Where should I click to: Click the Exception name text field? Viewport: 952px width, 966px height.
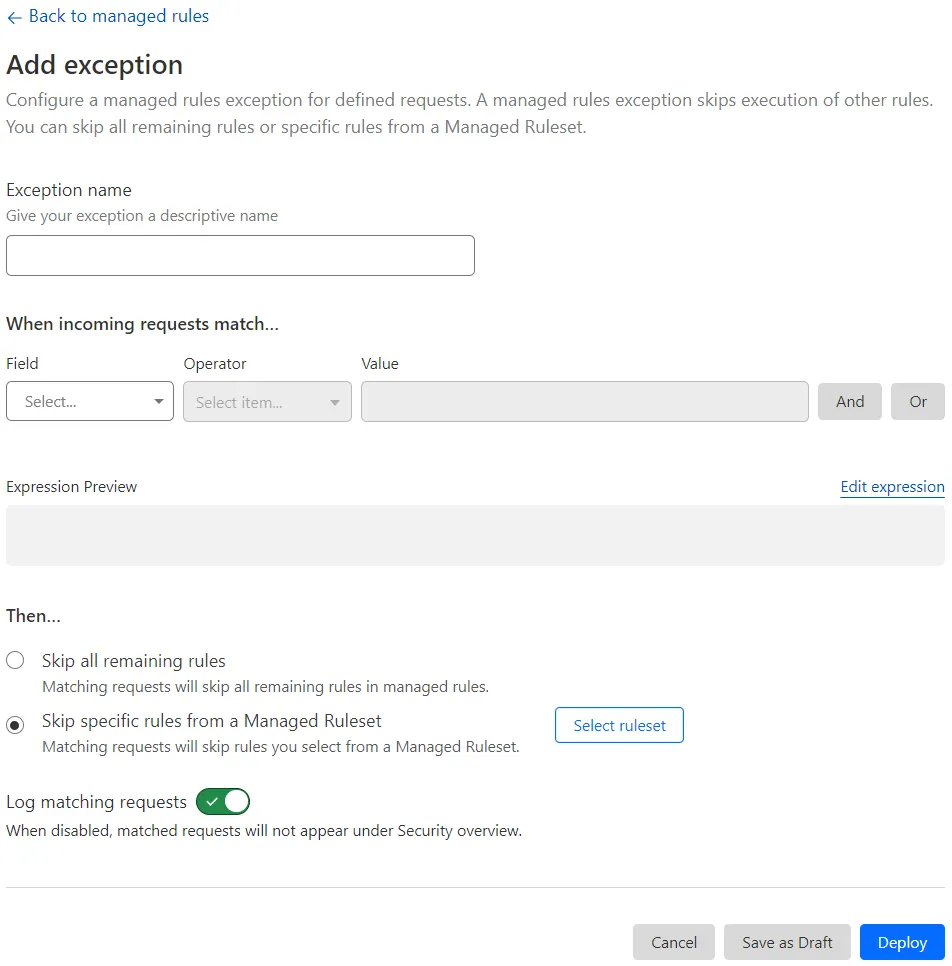point(240,255)
